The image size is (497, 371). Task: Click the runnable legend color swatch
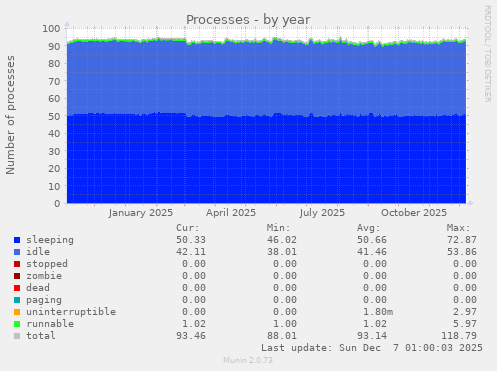(17, 324)
